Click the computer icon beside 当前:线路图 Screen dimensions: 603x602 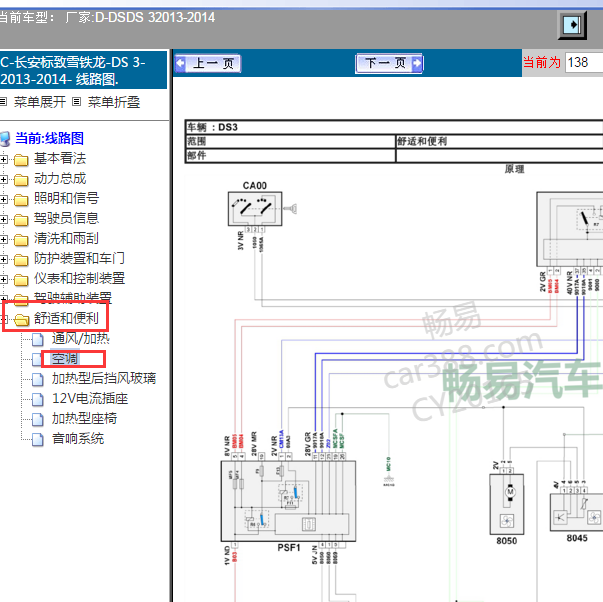5,139
